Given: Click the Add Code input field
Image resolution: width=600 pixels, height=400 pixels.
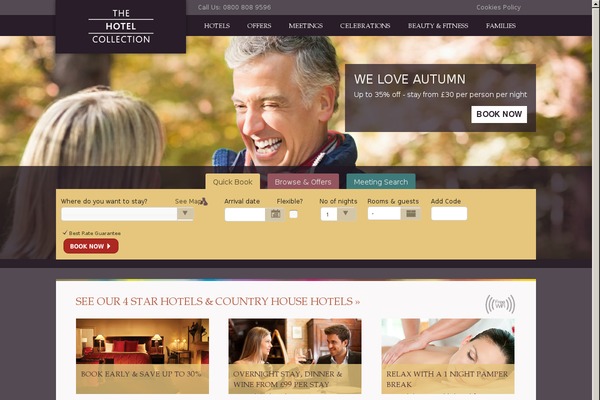Looking at the screenshot, I should (x=449, y=214).
